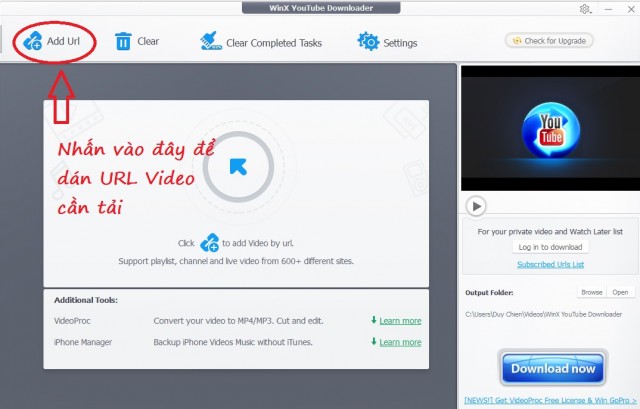Open the Settings toolbar label

(x=400, y=43)
